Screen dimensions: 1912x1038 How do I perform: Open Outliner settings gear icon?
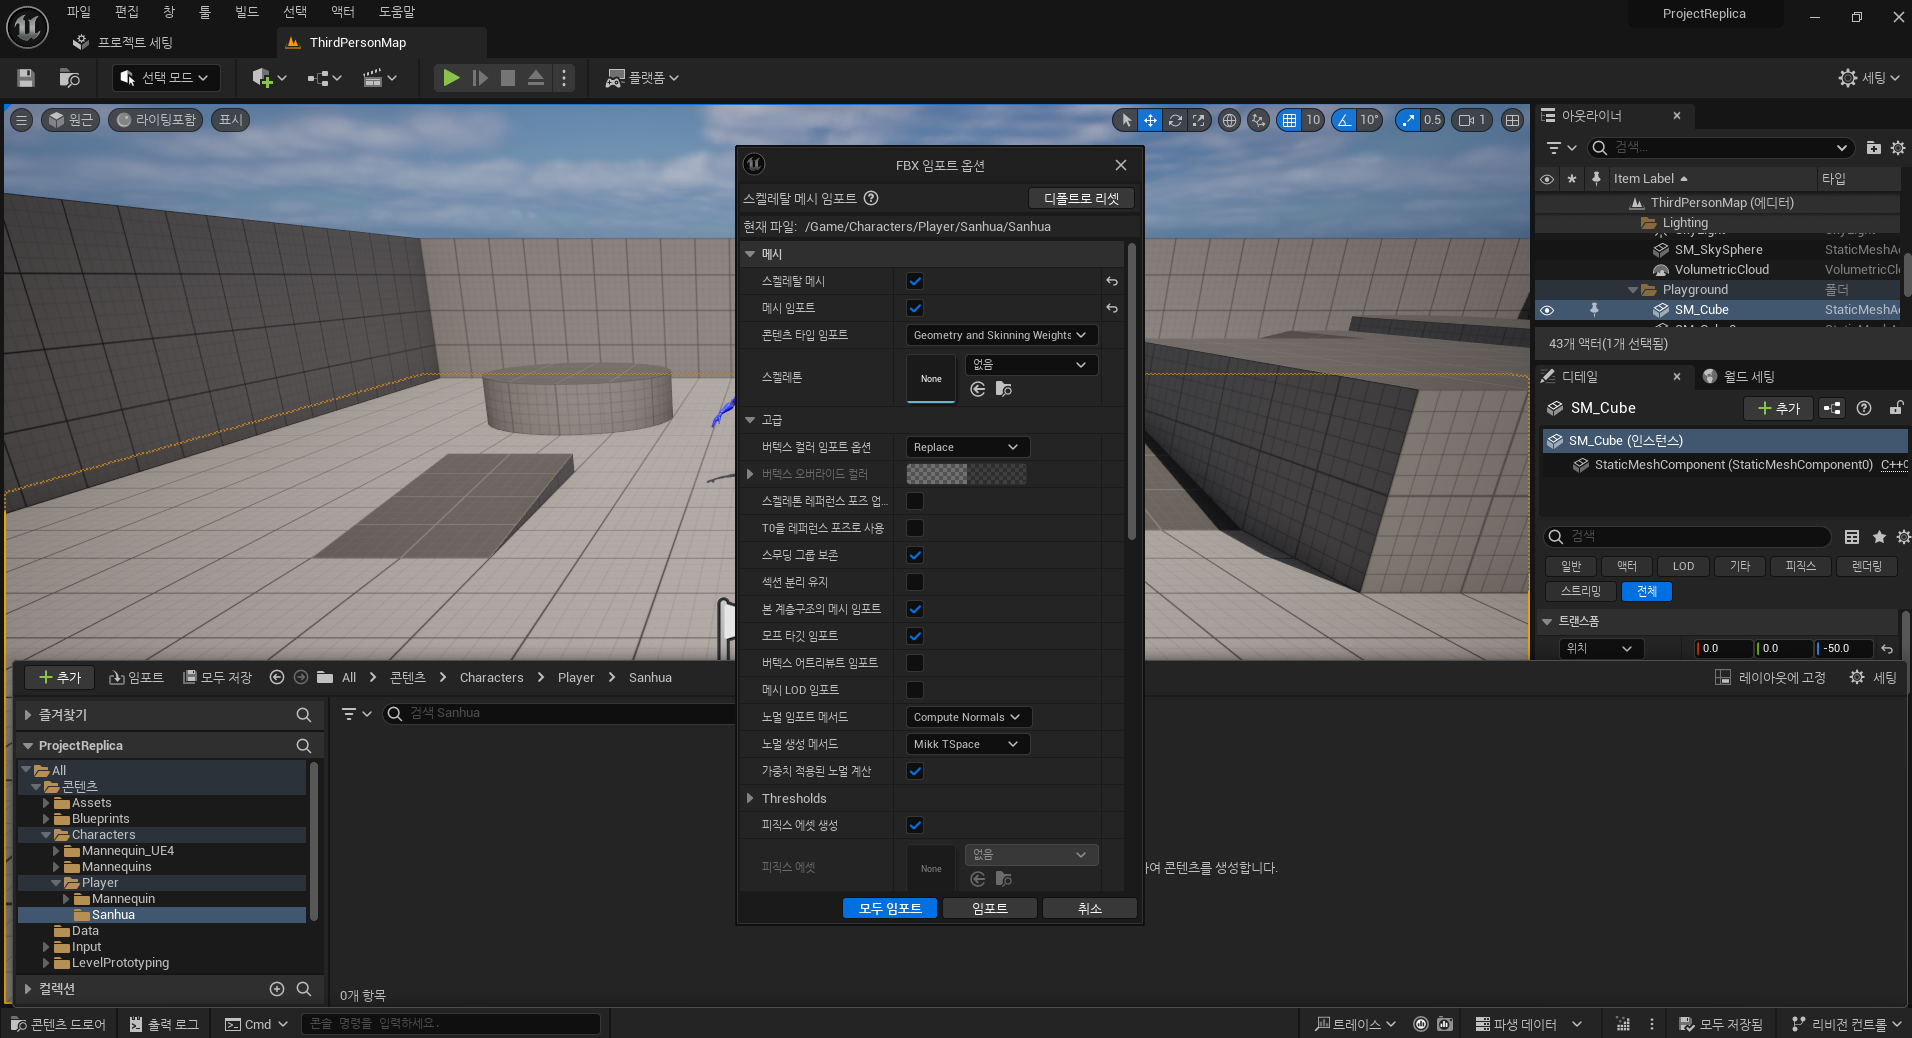(1898, 148)
